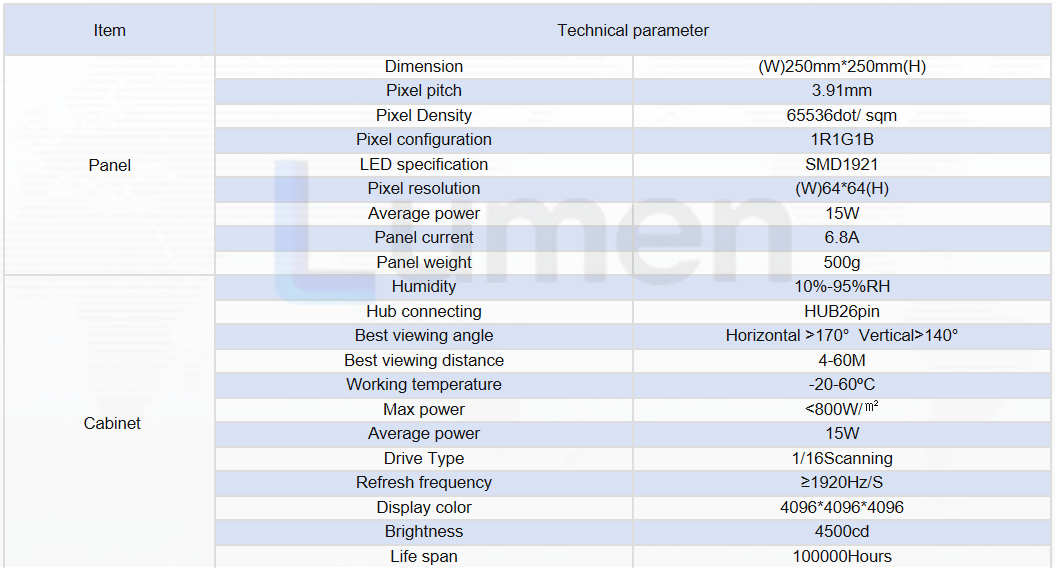This screenshot has height=568, width=1055.
Task: Click the 4-60M viewing distance value
Action: [842, 361]
